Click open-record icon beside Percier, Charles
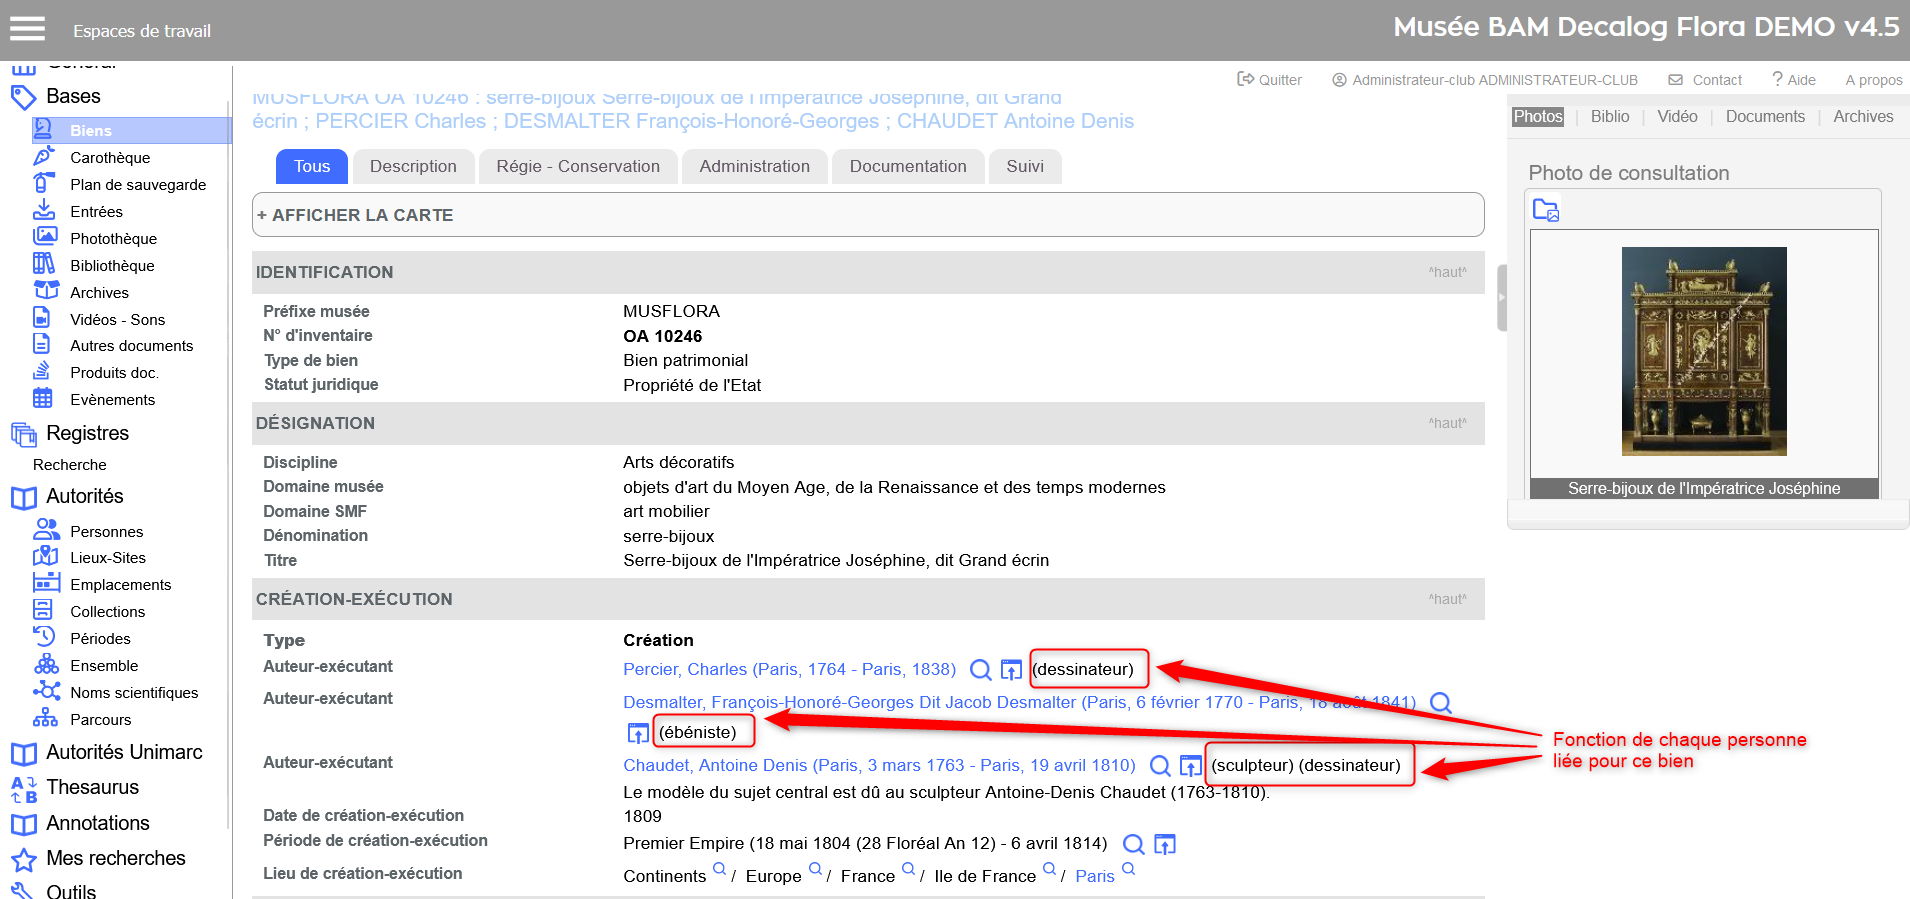 [1011, 669]
